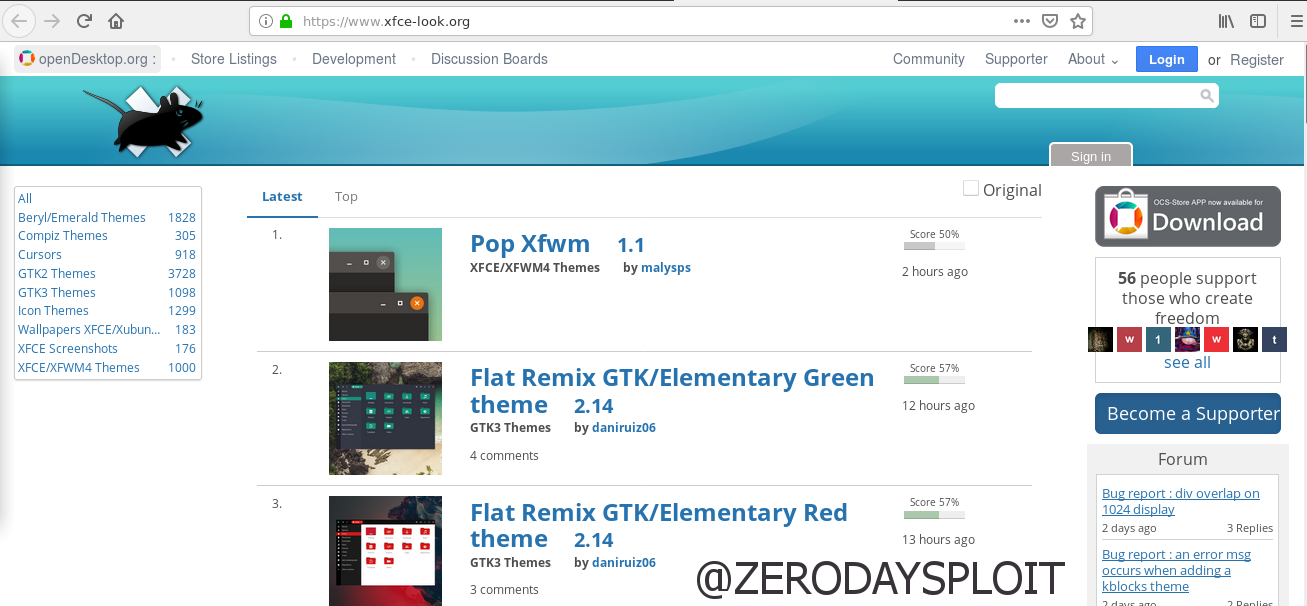Viewport: 1307px width, 606px height.
Task: Open the '3 comments' link
Action: (504, 590)
